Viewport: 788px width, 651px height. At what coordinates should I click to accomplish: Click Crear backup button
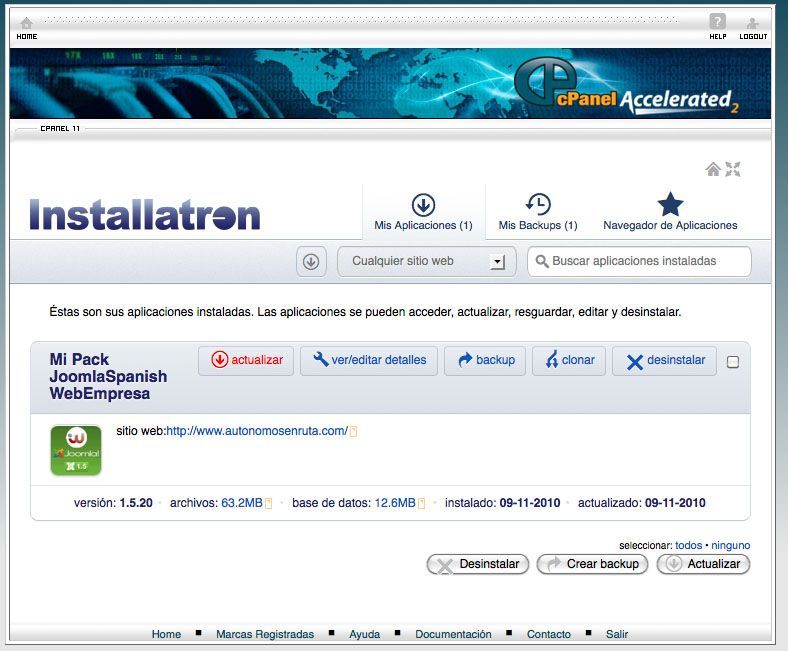coord(593,564)
